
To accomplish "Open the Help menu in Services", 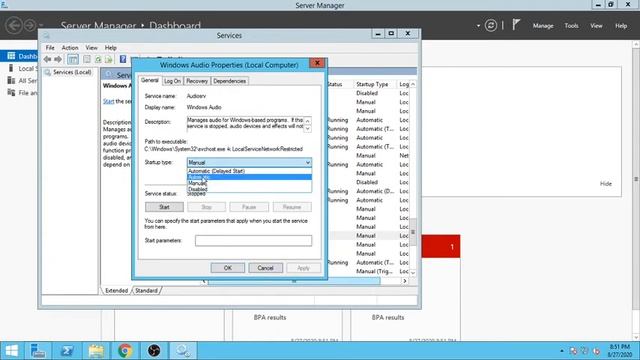I will (x=111, y=48).
